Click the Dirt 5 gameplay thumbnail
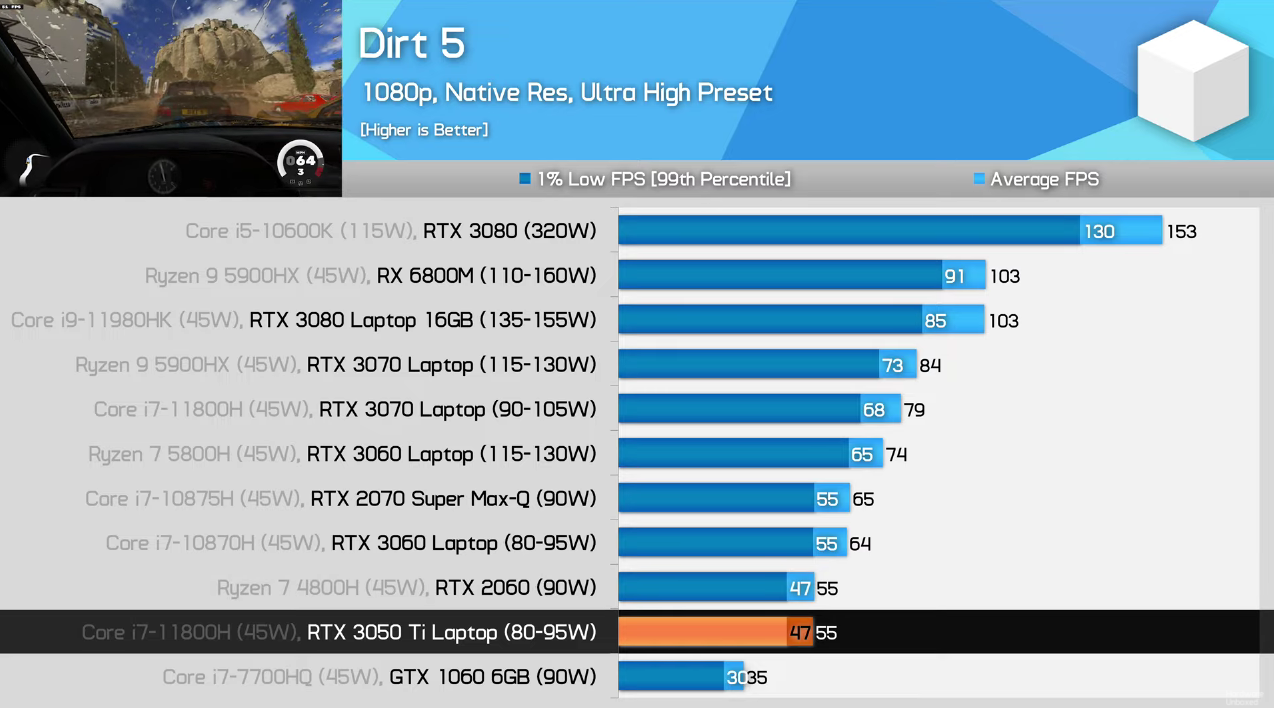1274x708 pixels. point(171,98)
